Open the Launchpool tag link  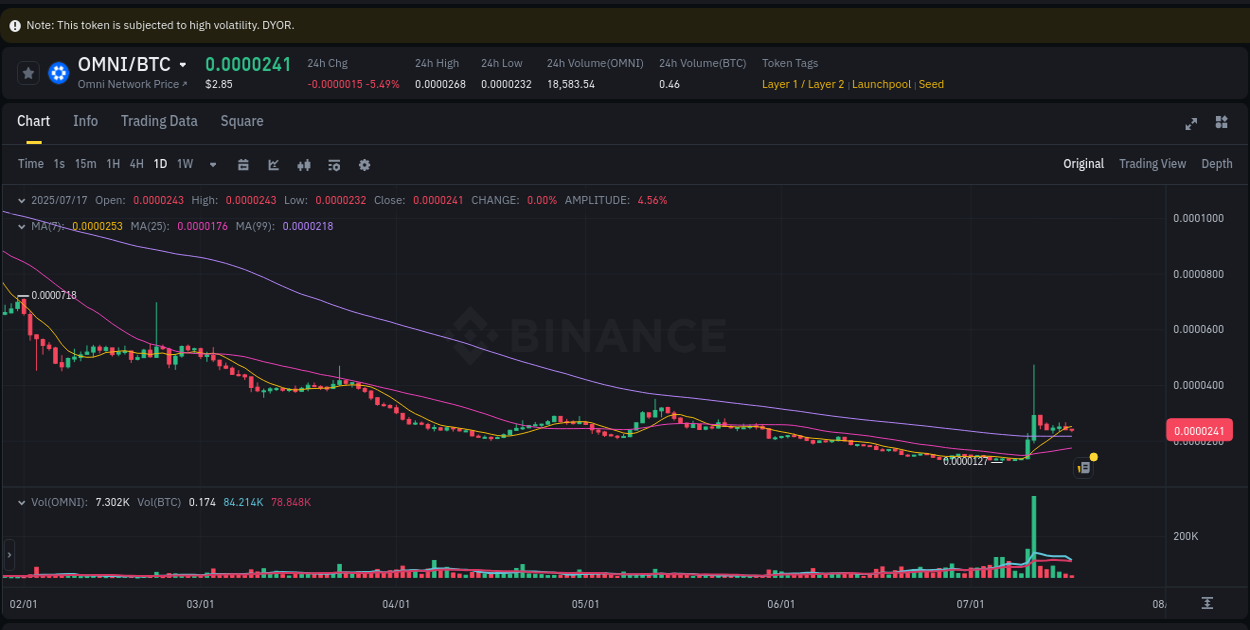(x=881, y=84)
